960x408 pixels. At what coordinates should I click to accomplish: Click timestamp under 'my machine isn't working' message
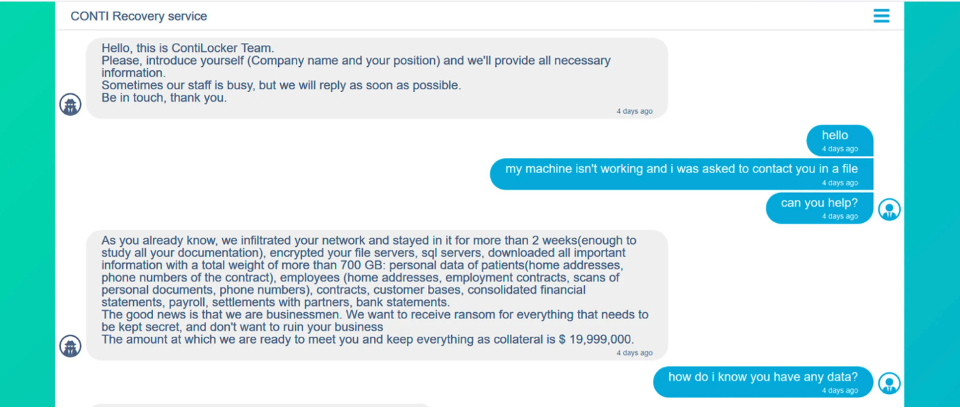pyautogui.click(x=840, y=183)
